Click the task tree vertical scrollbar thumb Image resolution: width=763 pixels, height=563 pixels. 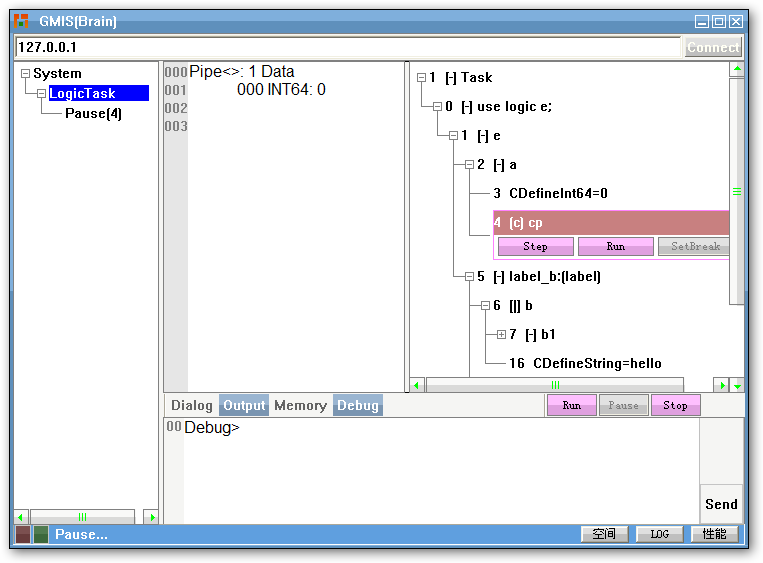(737, 191)
